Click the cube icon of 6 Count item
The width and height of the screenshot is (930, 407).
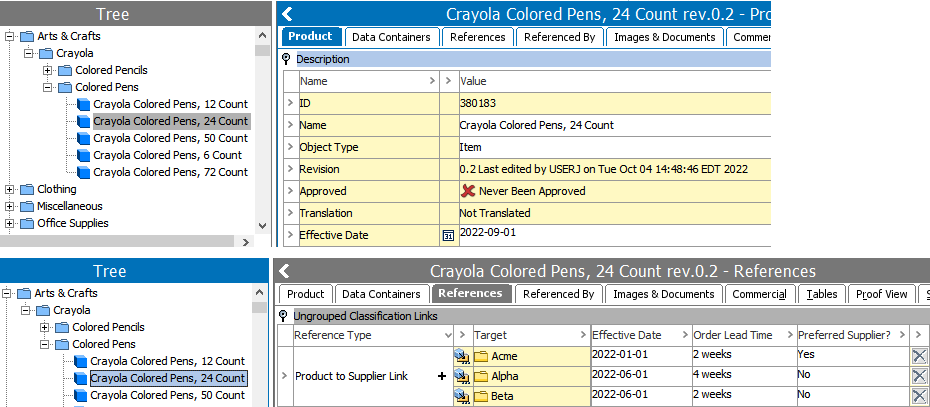pos(84,155)
